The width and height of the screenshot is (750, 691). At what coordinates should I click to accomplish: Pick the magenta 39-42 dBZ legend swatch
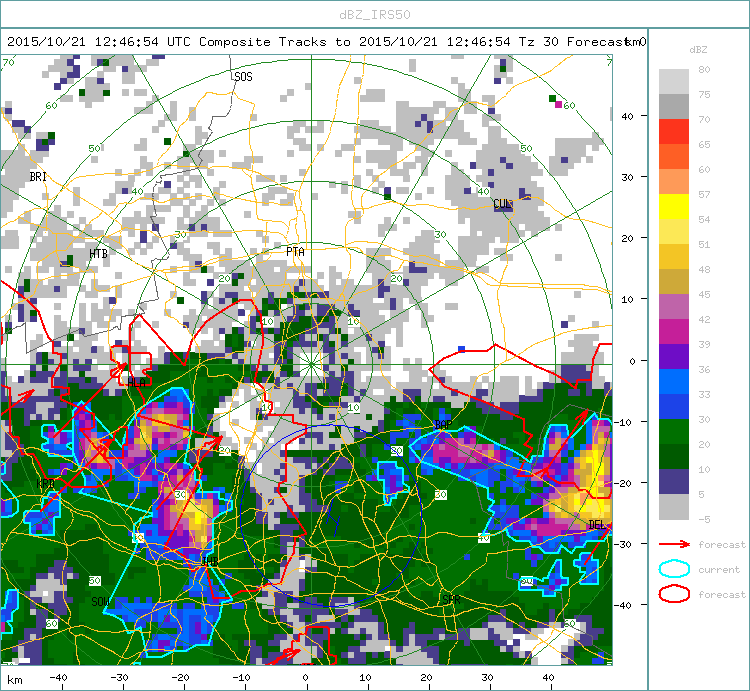click(x=674, y=331)
